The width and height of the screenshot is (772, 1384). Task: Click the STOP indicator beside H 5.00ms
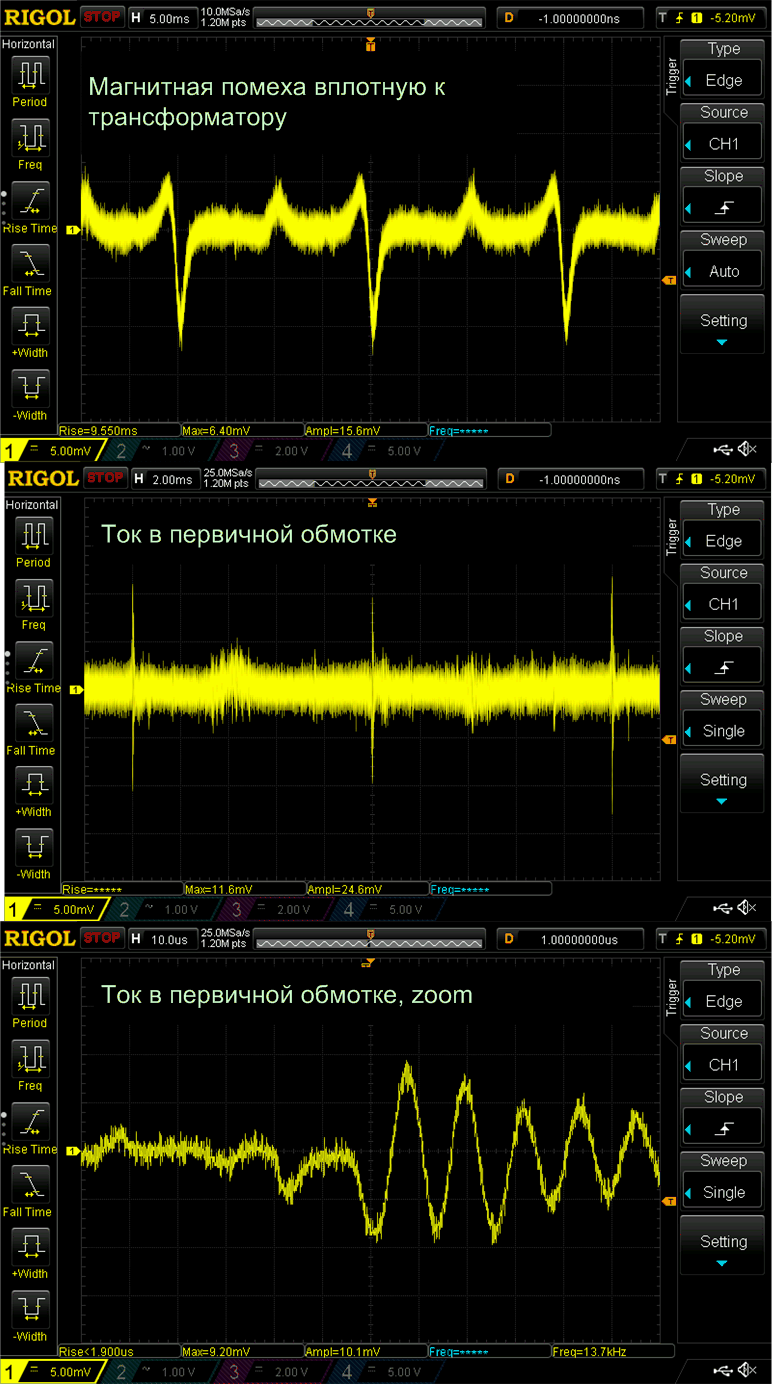click(103, 17)
